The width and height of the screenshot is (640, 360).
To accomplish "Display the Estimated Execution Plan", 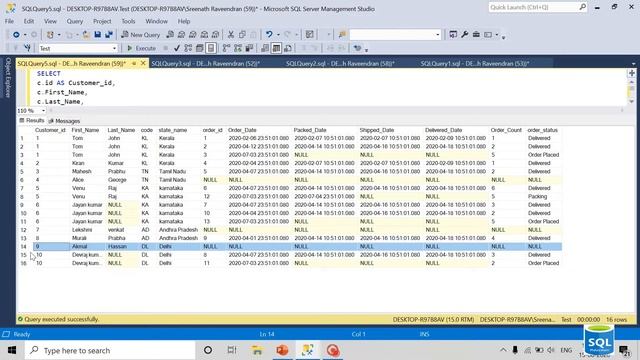I will point(188,48).
